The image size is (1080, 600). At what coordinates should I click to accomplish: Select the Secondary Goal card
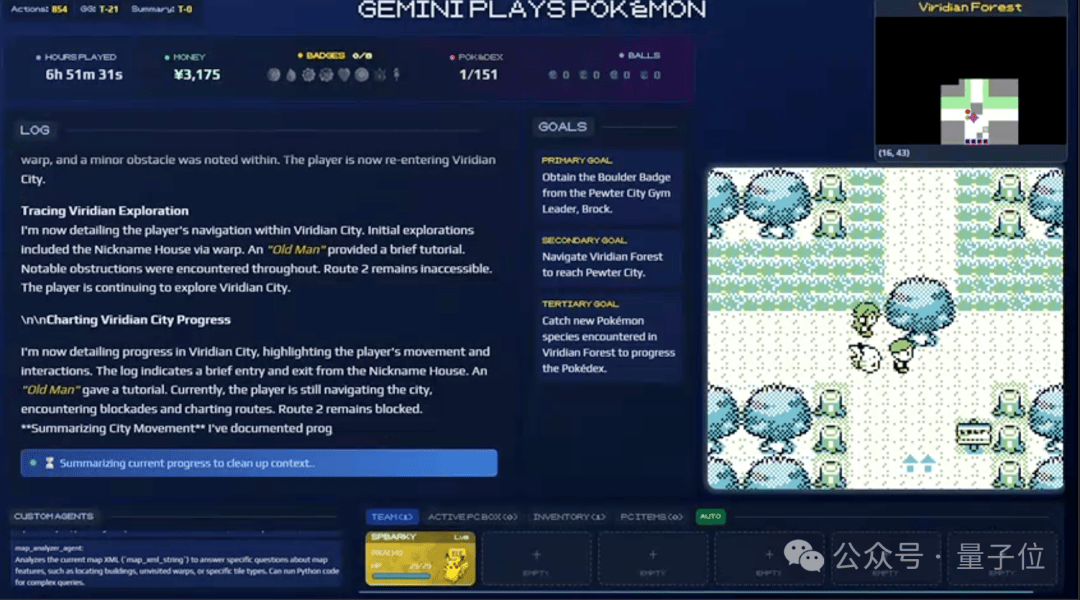point(608,257)
